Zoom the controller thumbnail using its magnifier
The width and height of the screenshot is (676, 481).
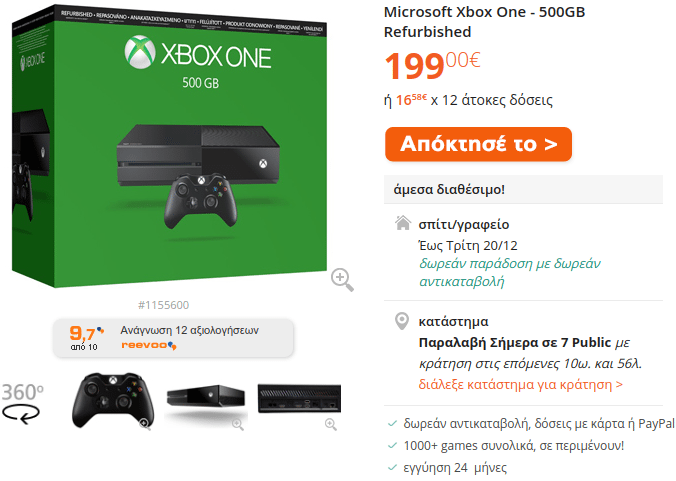(x=145, y=424)
